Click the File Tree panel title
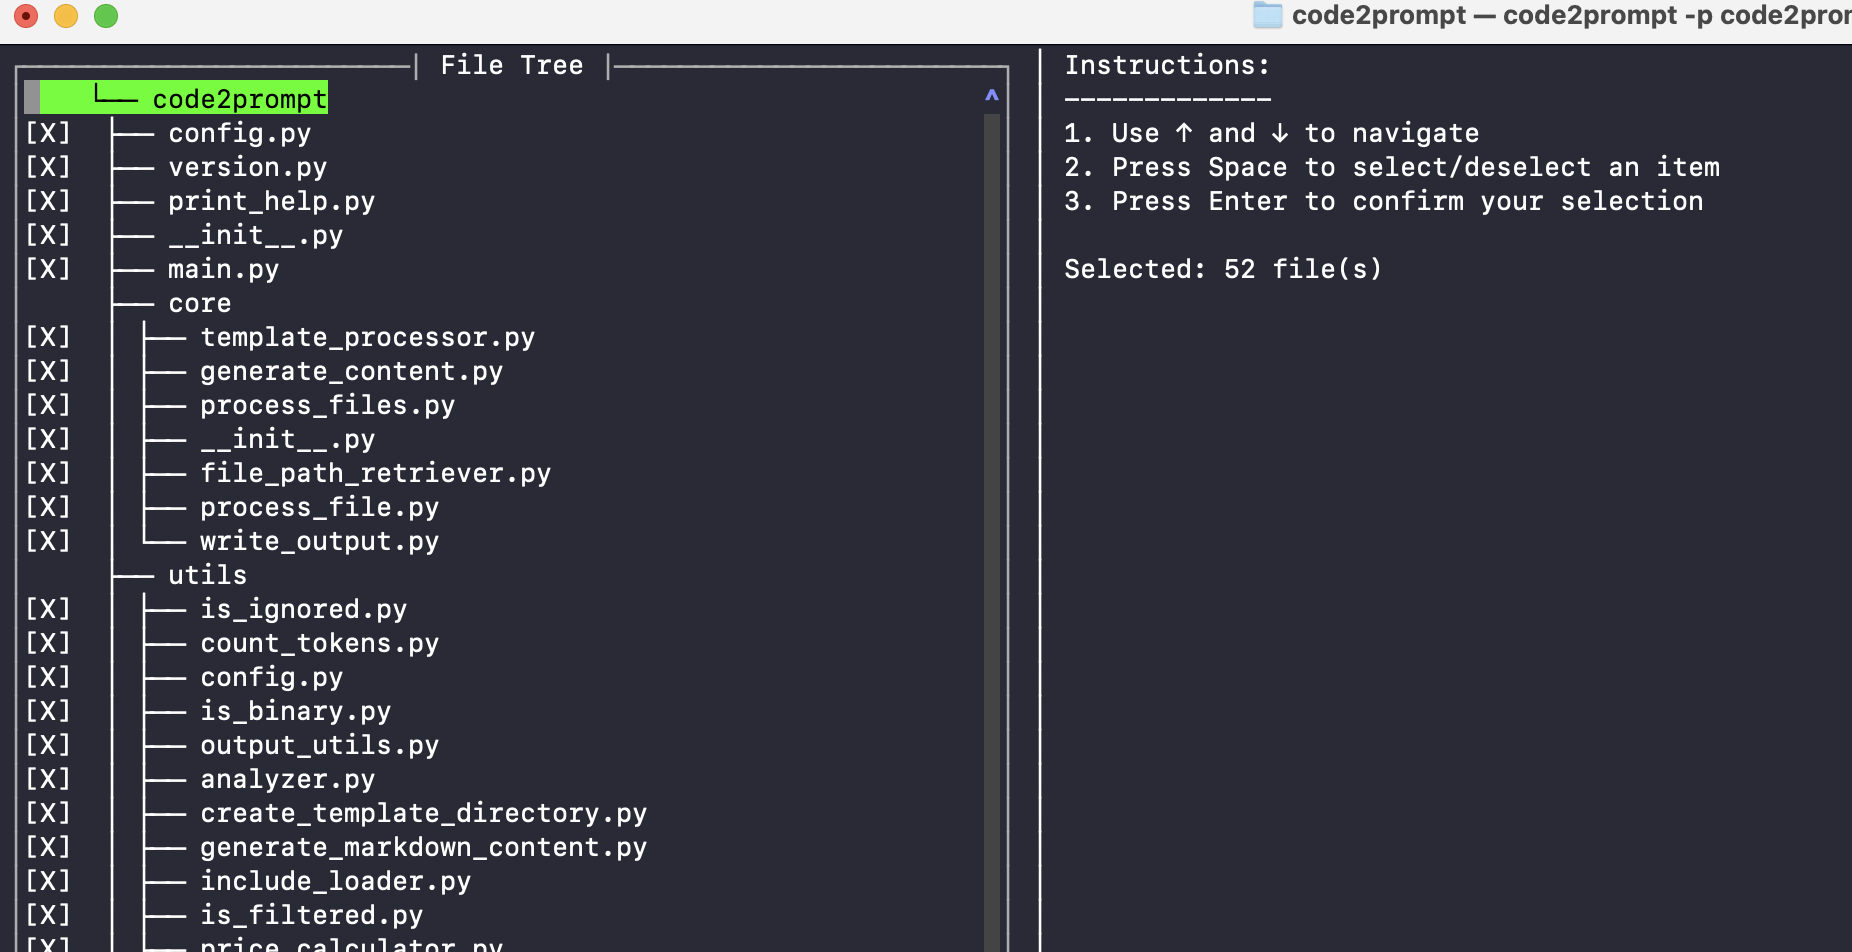Viewport: 1852px width, 952px height. coord(511,65)
